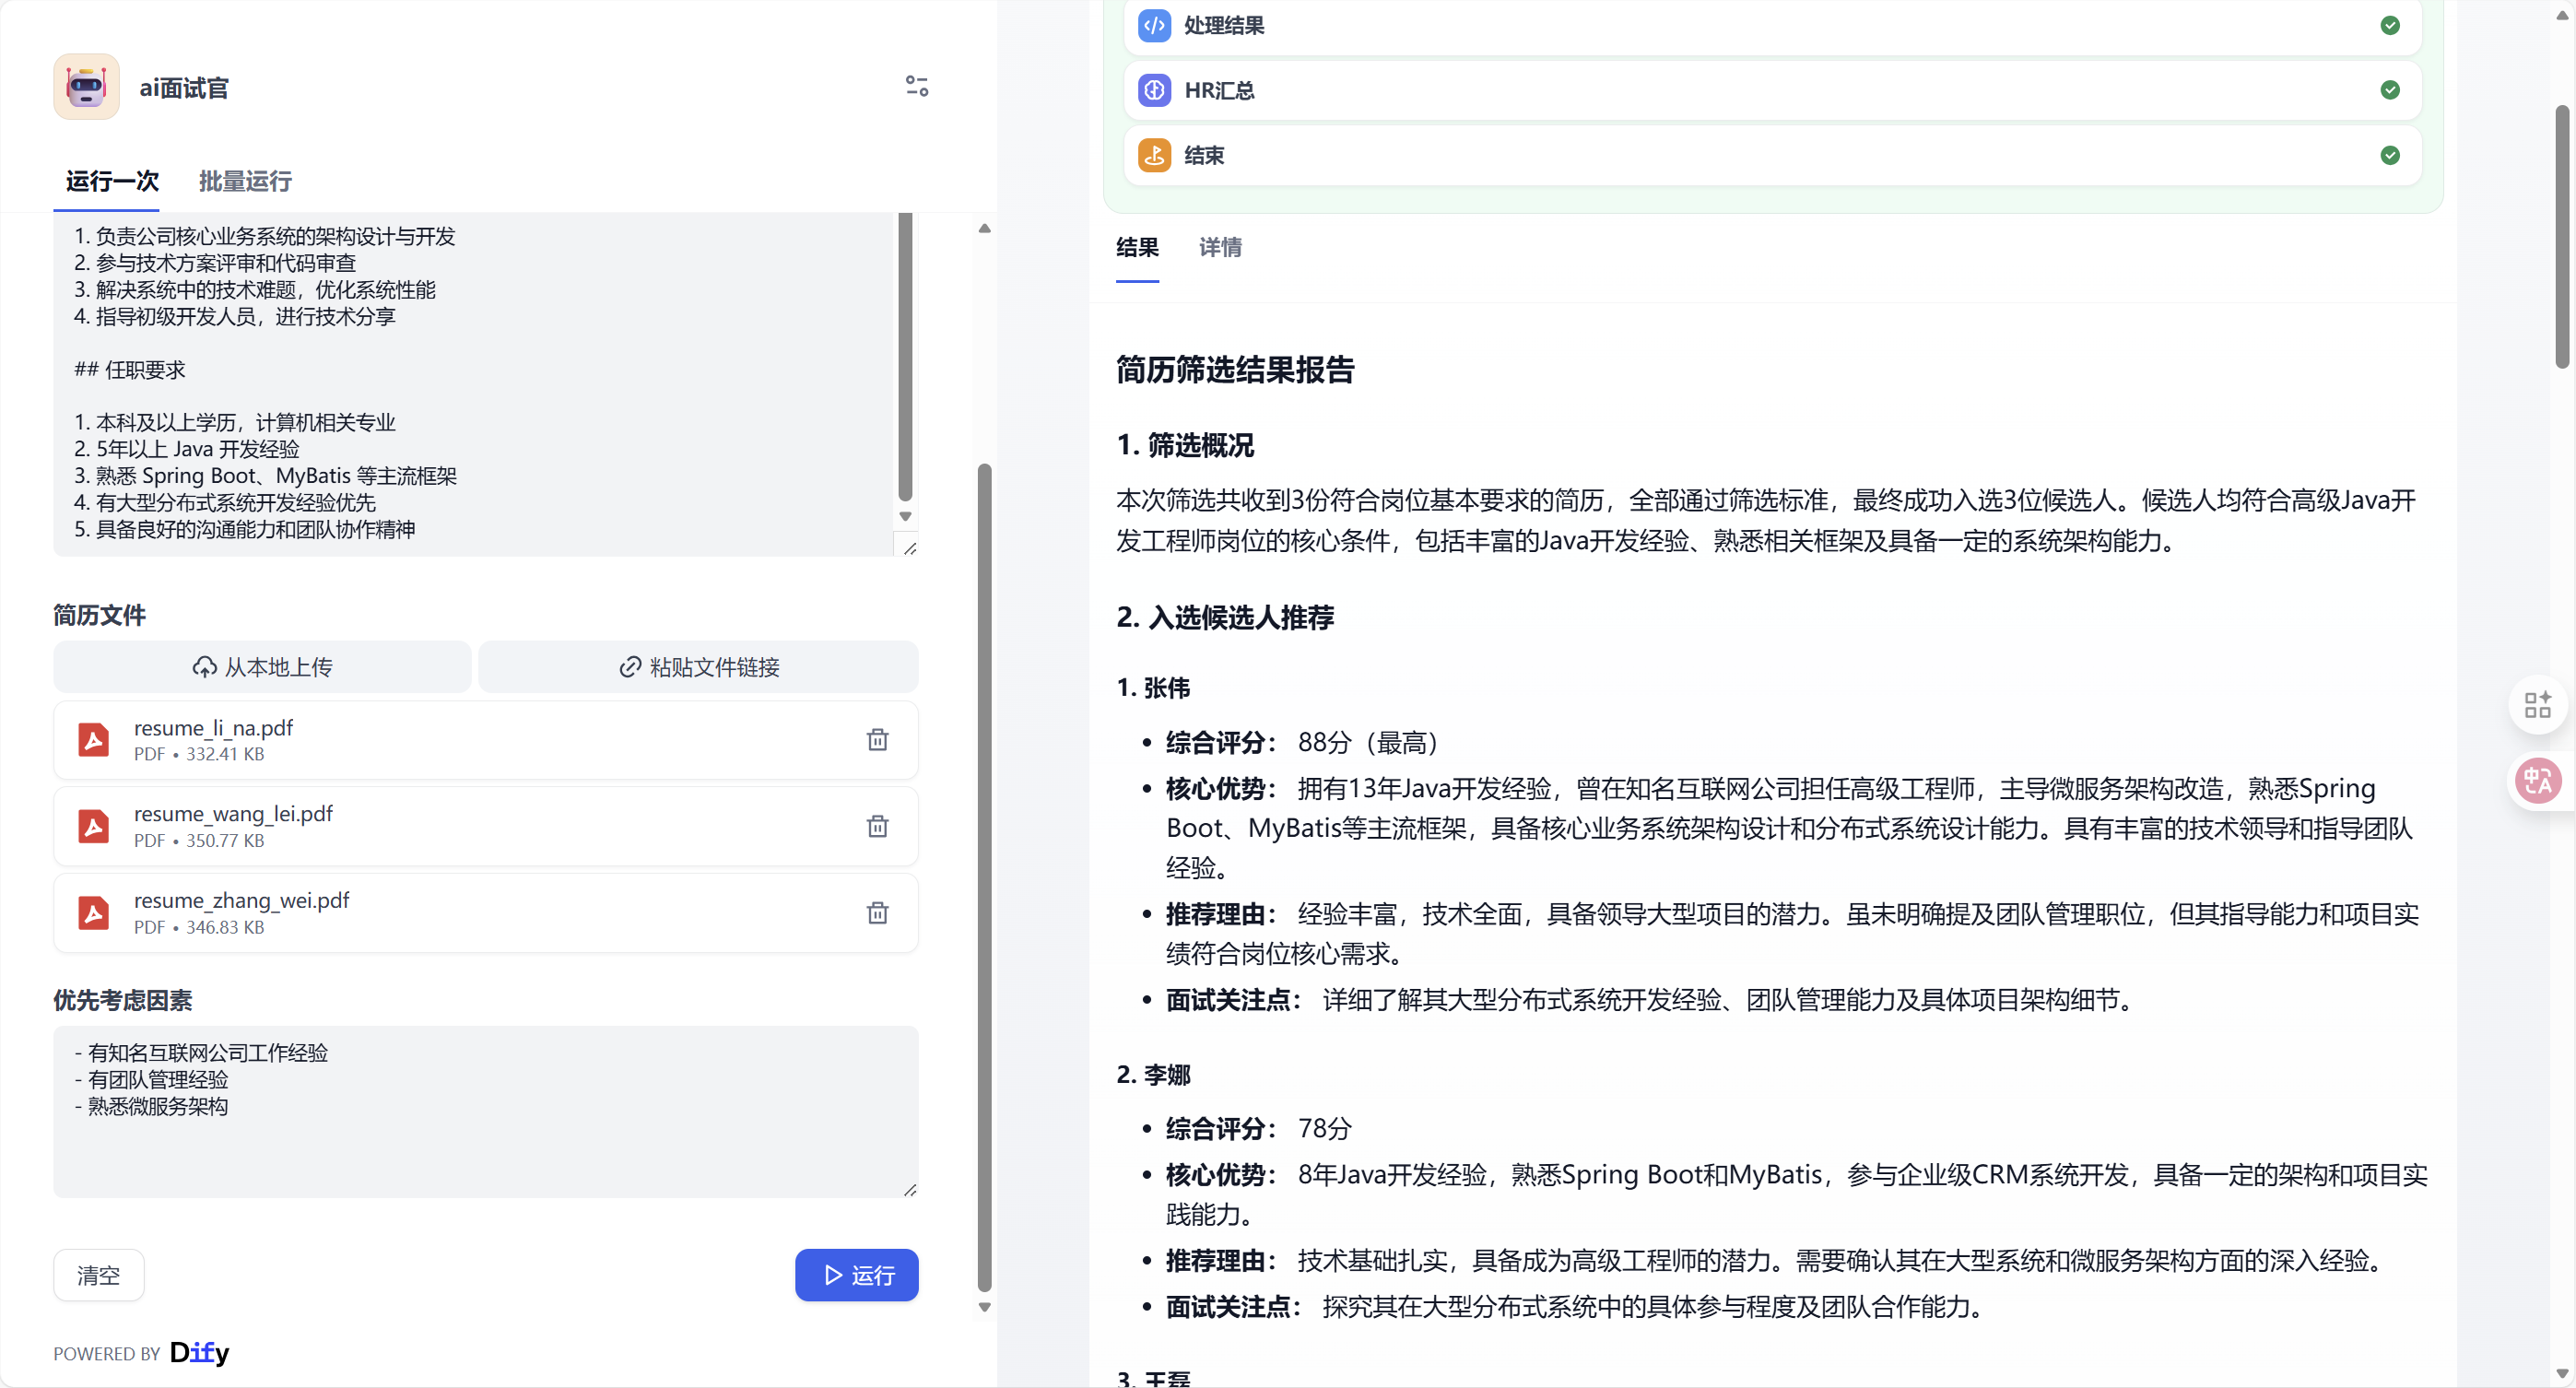The width and height of the screenshot is (2576, 1388).
Task: Delete resume_li_na.pdf using its trash icon
Action: coord(877,740)
